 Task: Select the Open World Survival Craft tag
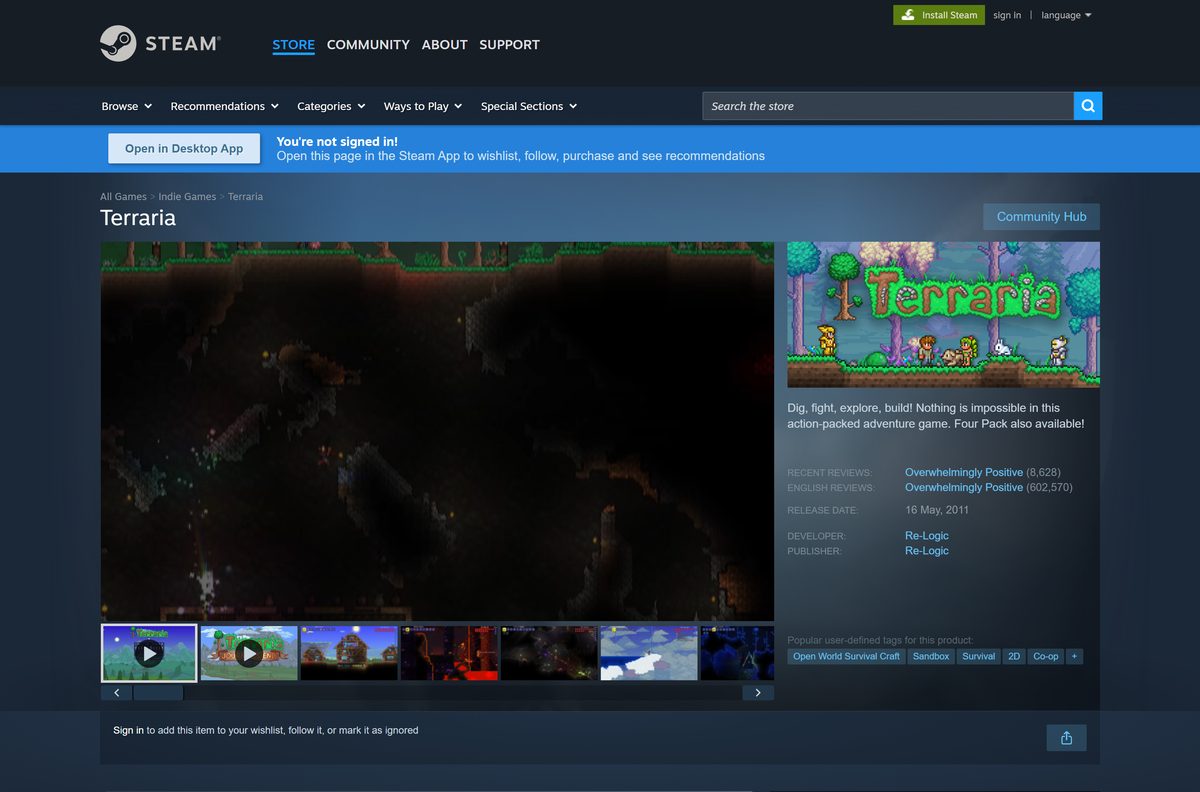[x=846, y=656]
